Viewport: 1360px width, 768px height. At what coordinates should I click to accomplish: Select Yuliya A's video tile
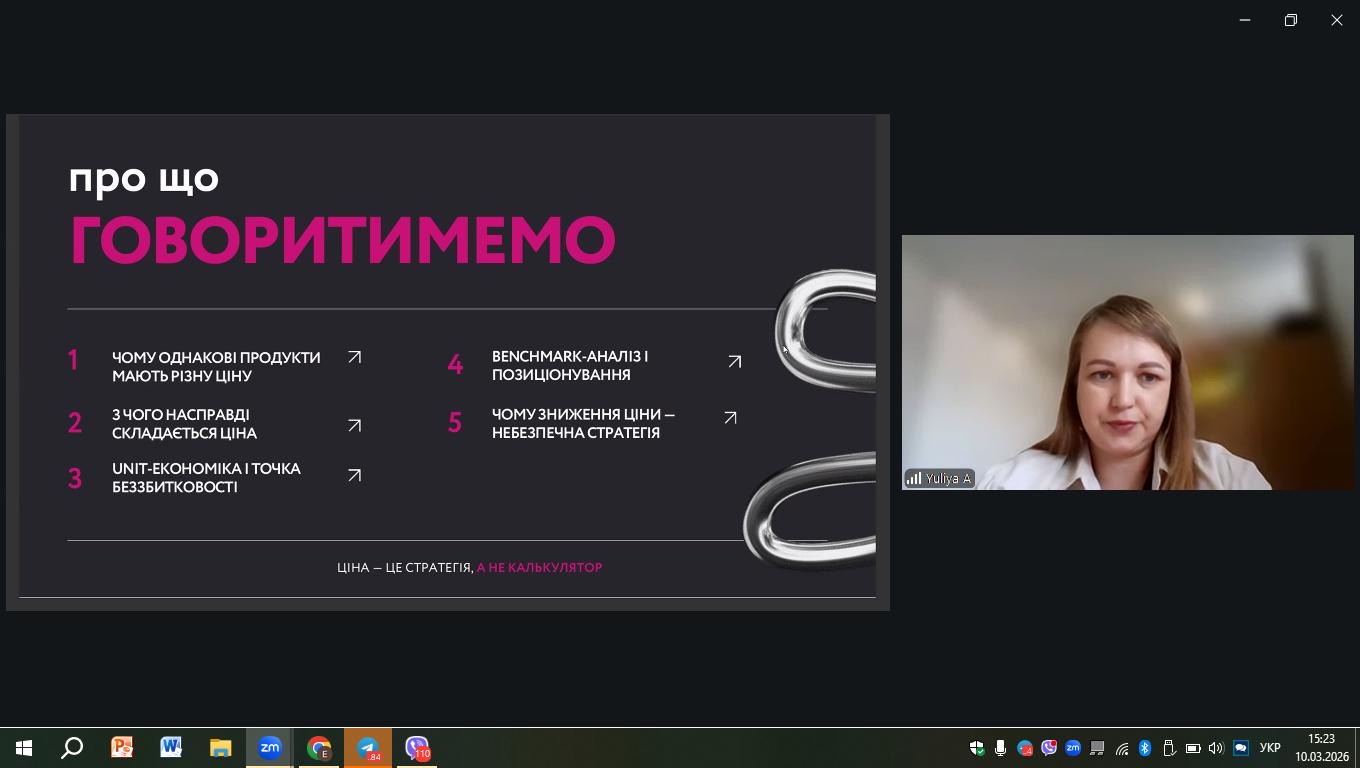coord(1127,362)
